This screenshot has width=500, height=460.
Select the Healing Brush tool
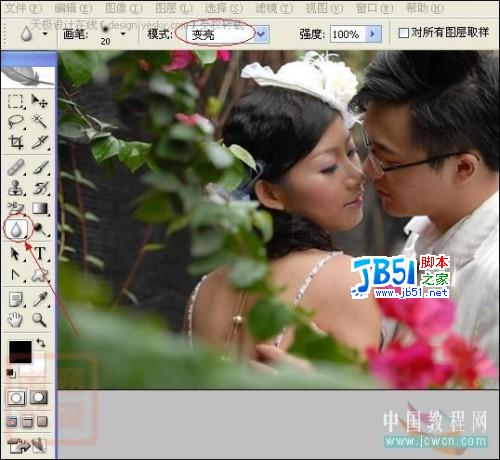[x=16, y=168]
